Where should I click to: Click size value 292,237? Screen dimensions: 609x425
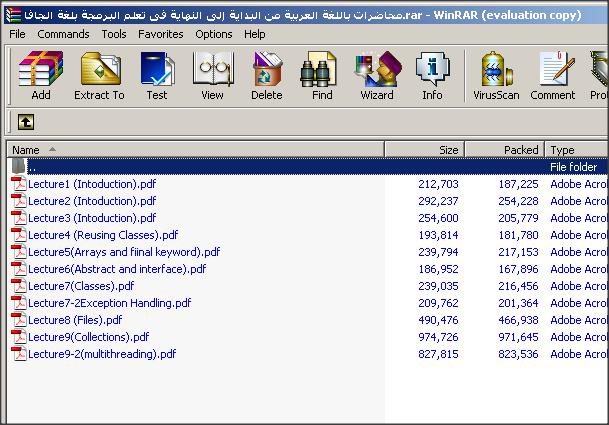pyautogui.click(x=438, y=201)
